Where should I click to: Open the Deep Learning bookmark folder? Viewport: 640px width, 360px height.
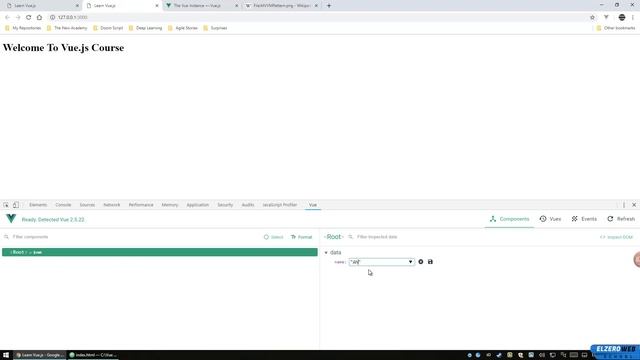[x=145, y=28]
